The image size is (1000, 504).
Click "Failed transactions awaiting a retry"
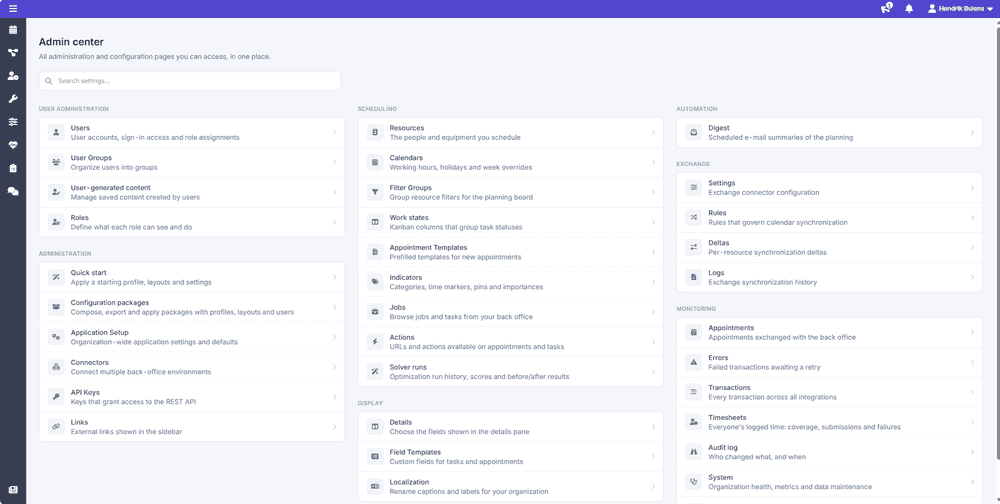[764, 367]
